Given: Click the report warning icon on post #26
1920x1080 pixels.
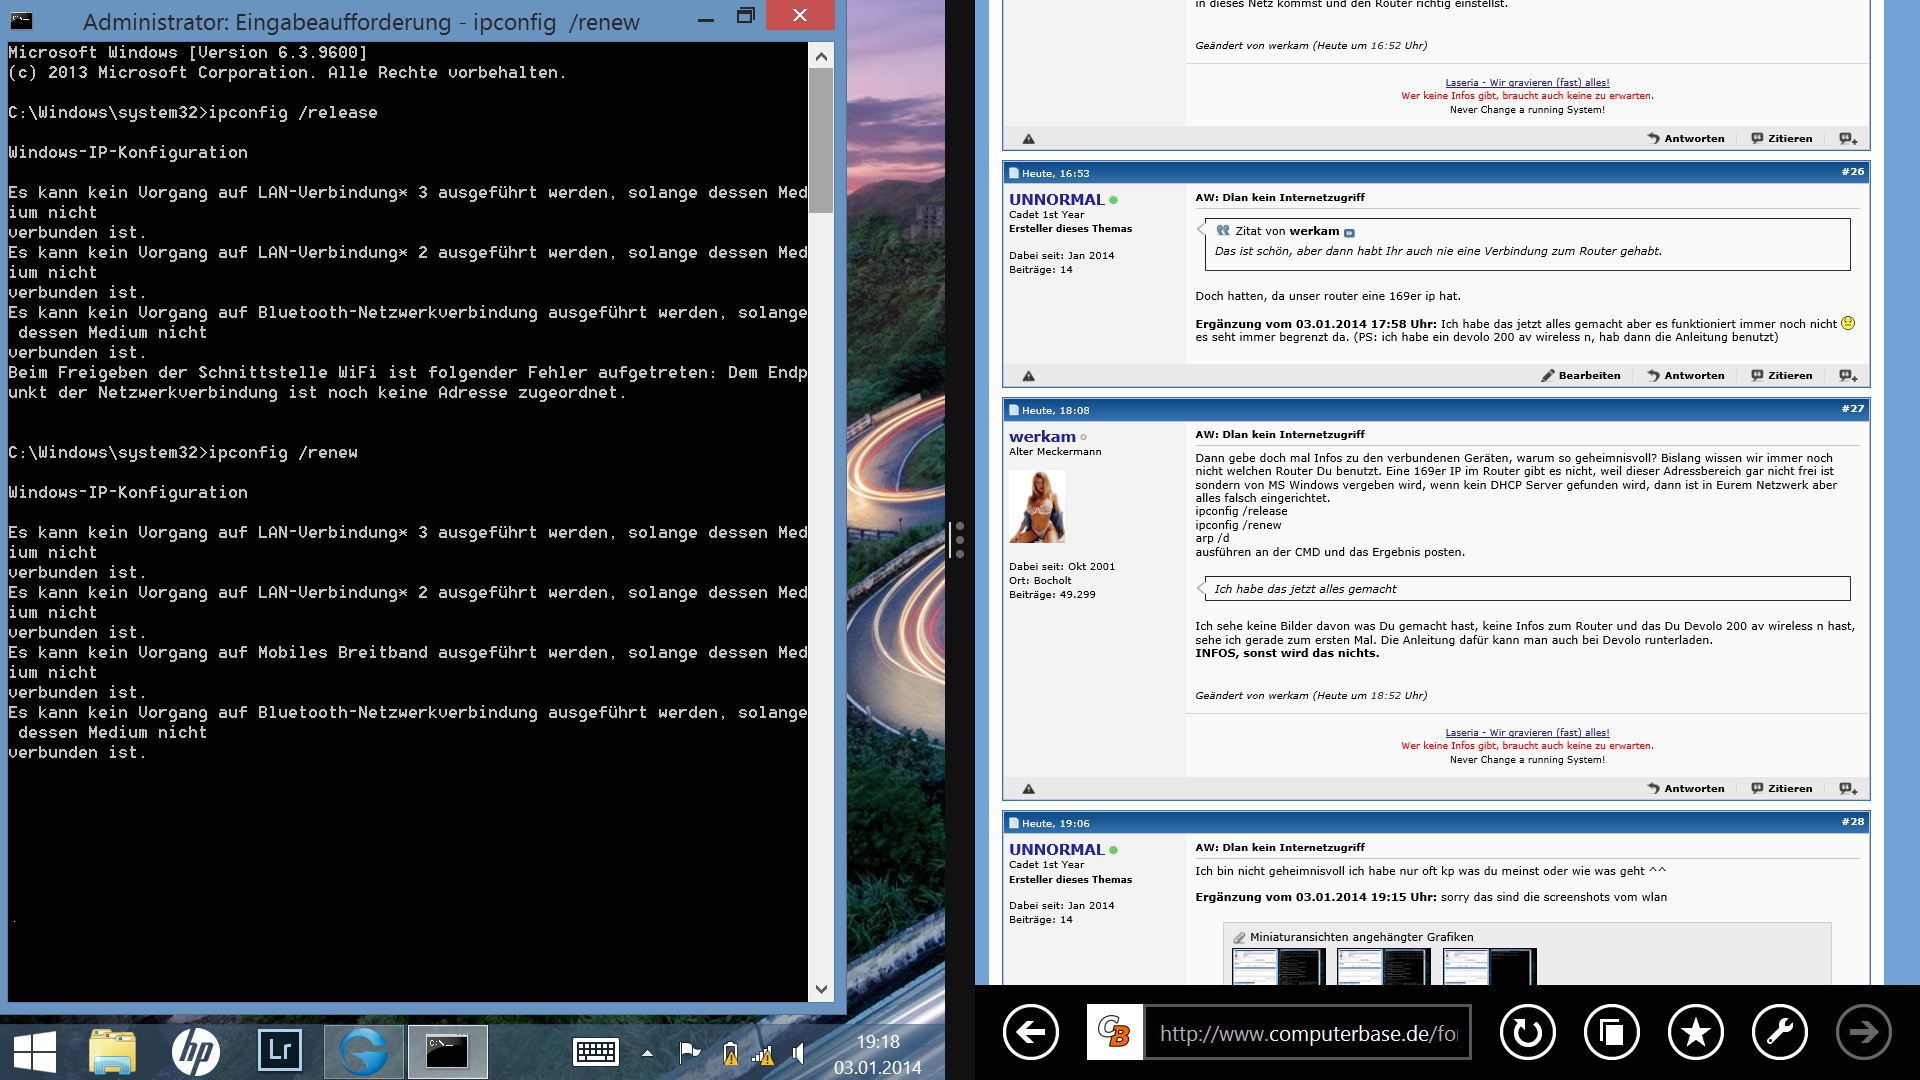Looking at the screenshot, I should 1028,376.
